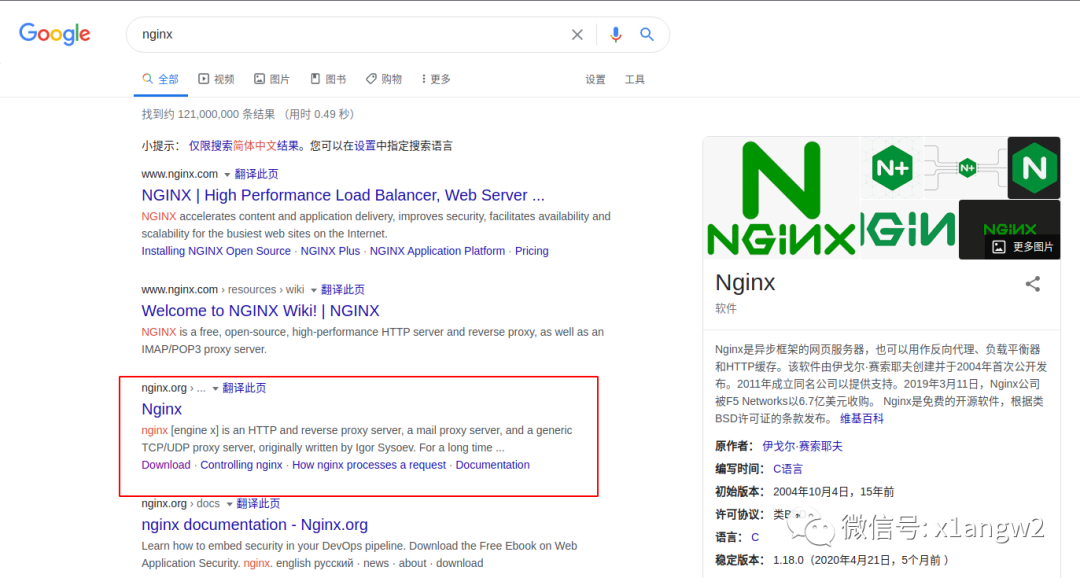This screenshot has width=1080, height=578.
Task: Open nginx documentation - Nginx.org result
Action: pyautogui.click(x=255, y=525)
